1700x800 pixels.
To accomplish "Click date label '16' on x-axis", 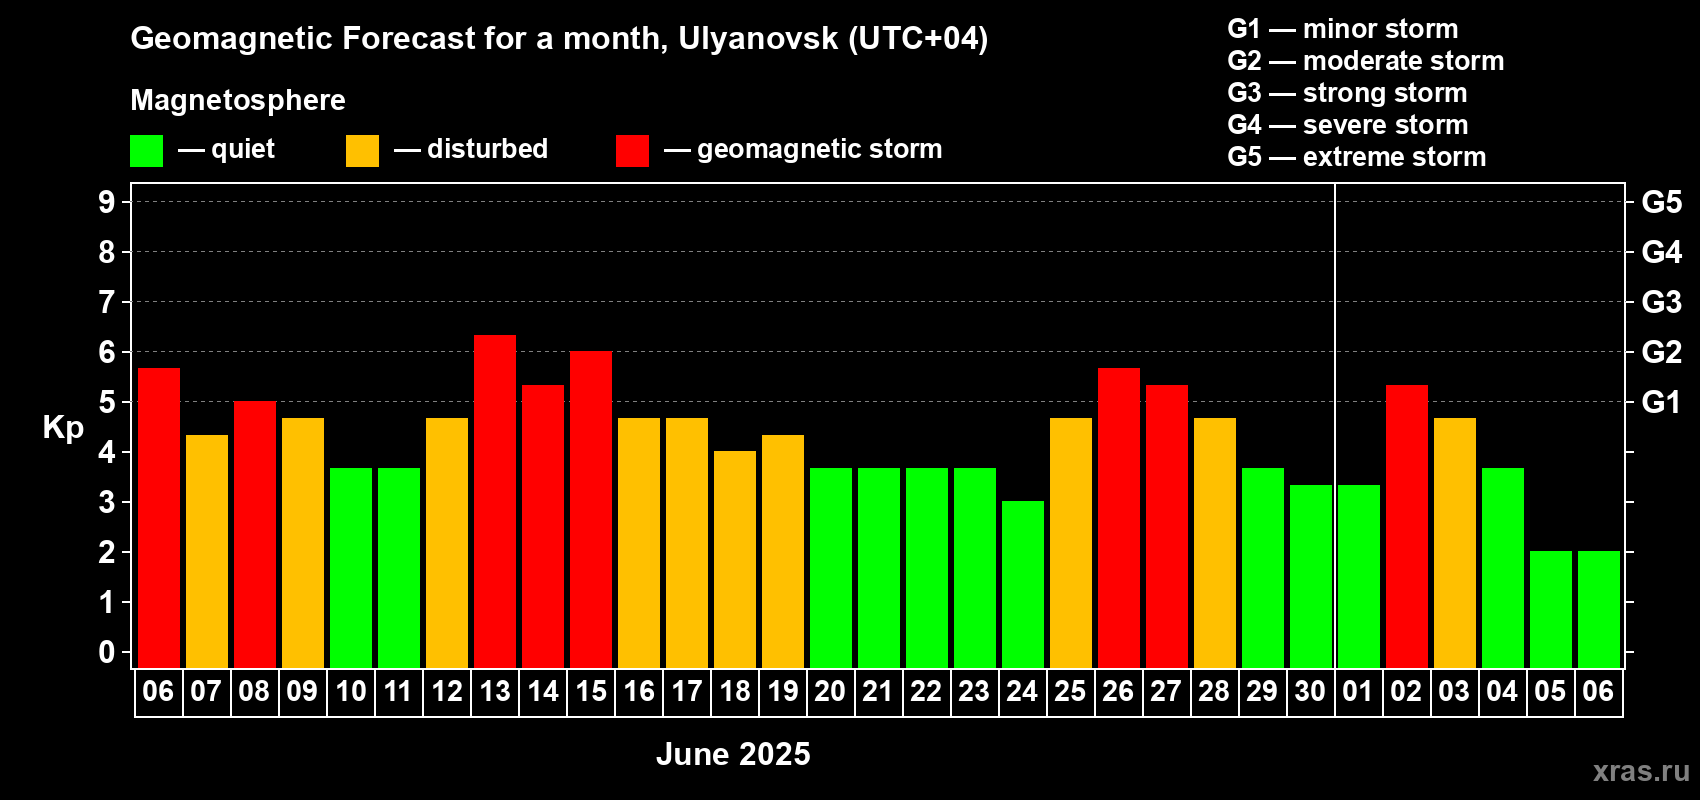I will click(x=639, y=691).
